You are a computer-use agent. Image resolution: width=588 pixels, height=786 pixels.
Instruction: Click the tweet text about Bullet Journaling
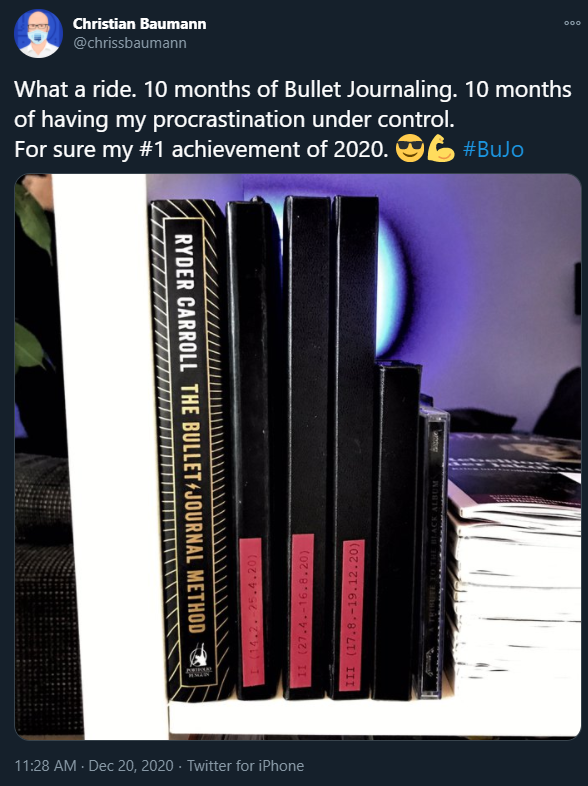(293, 119)
